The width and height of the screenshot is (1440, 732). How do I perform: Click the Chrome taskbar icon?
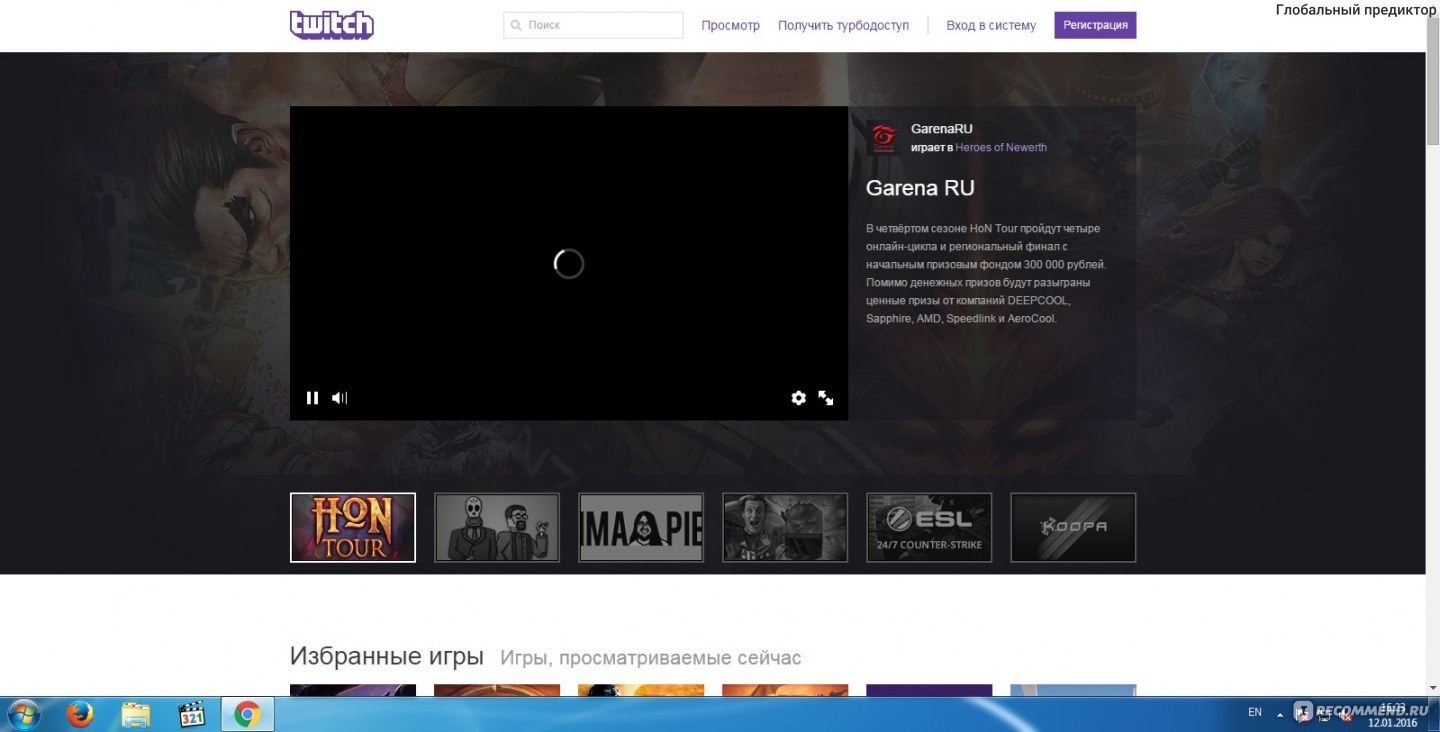pos(247,714)
